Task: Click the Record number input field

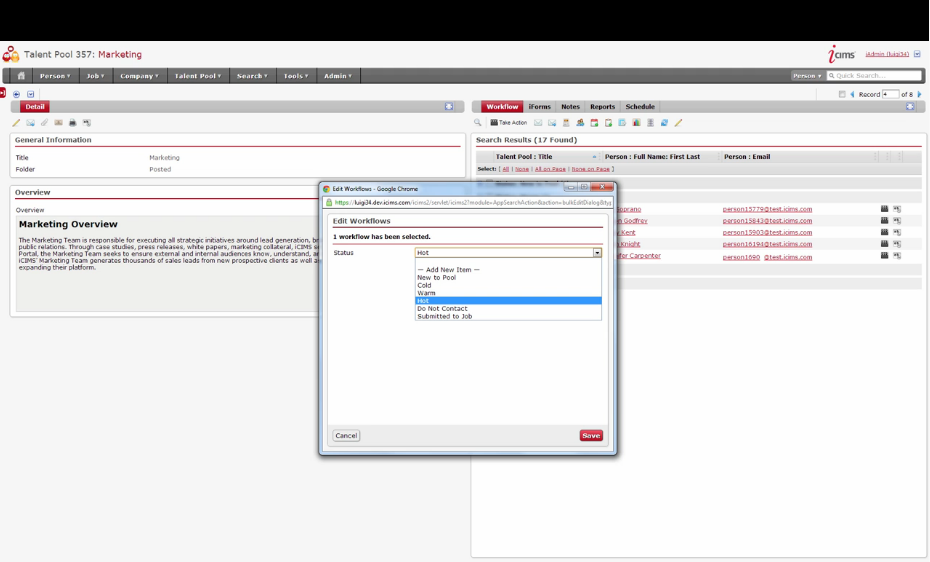Action: [890, 94]
